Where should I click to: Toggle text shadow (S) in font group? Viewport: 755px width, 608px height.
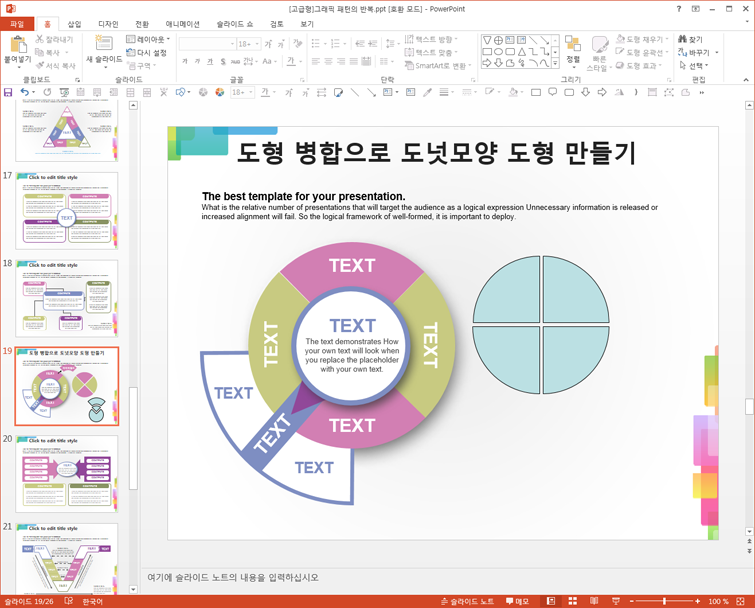point(223,62)
